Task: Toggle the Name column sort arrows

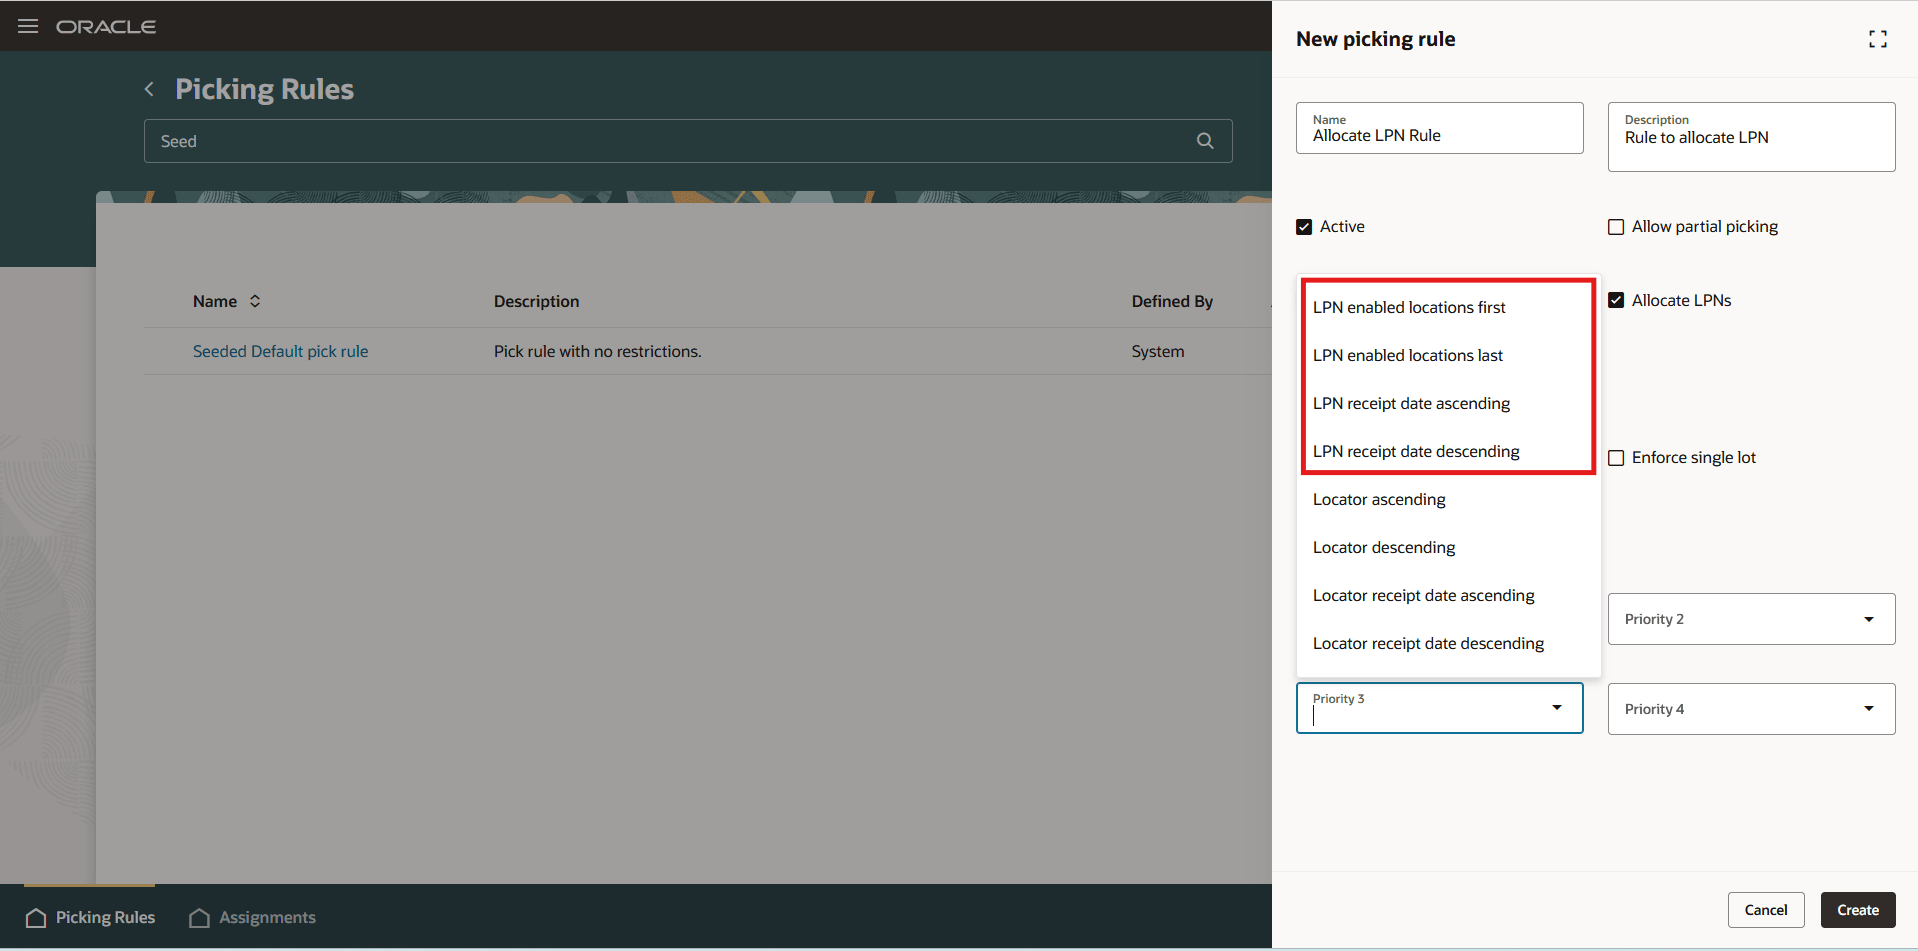Action: click(255, 301)
